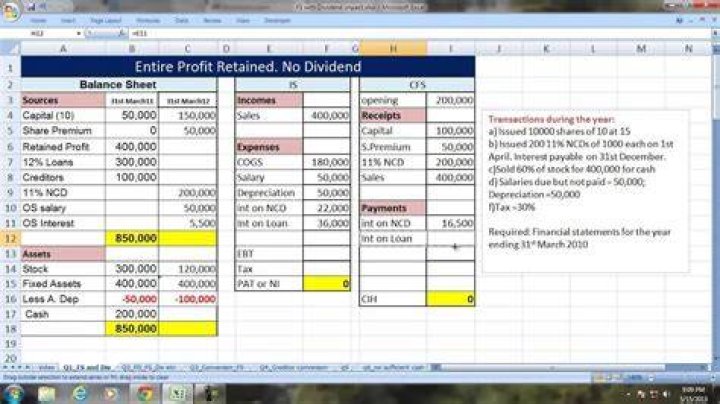Select the 'Retained Profit' cell
720x404 pixels.
[x=63, y=147]
